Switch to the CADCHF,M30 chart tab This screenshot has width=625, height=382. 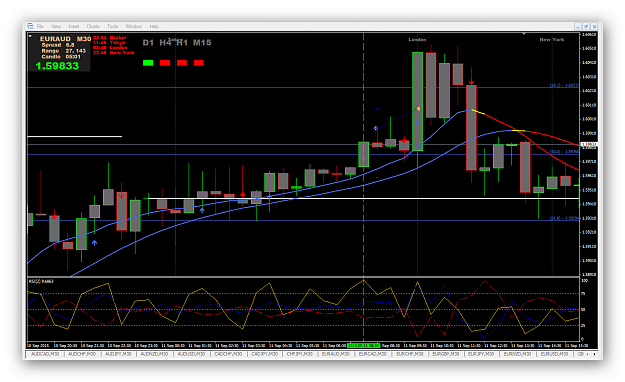228,354
